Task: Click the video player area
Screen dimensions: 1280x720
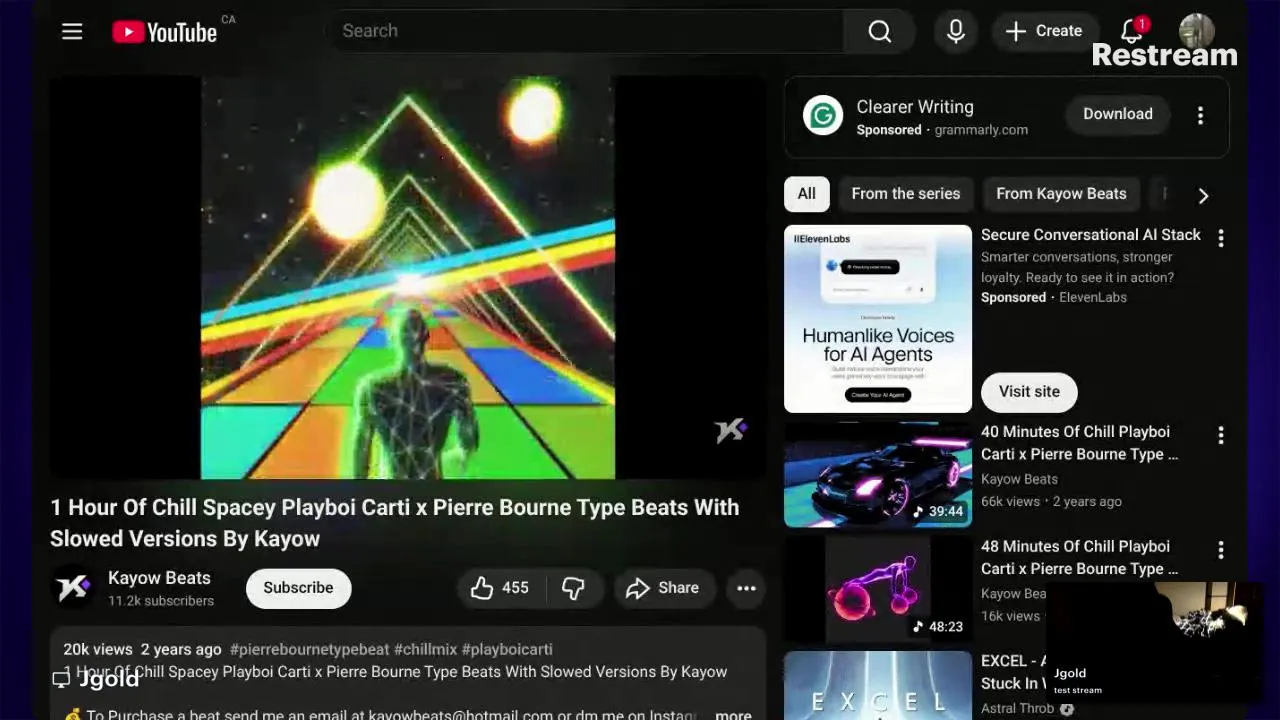Action: pos(408,278)
